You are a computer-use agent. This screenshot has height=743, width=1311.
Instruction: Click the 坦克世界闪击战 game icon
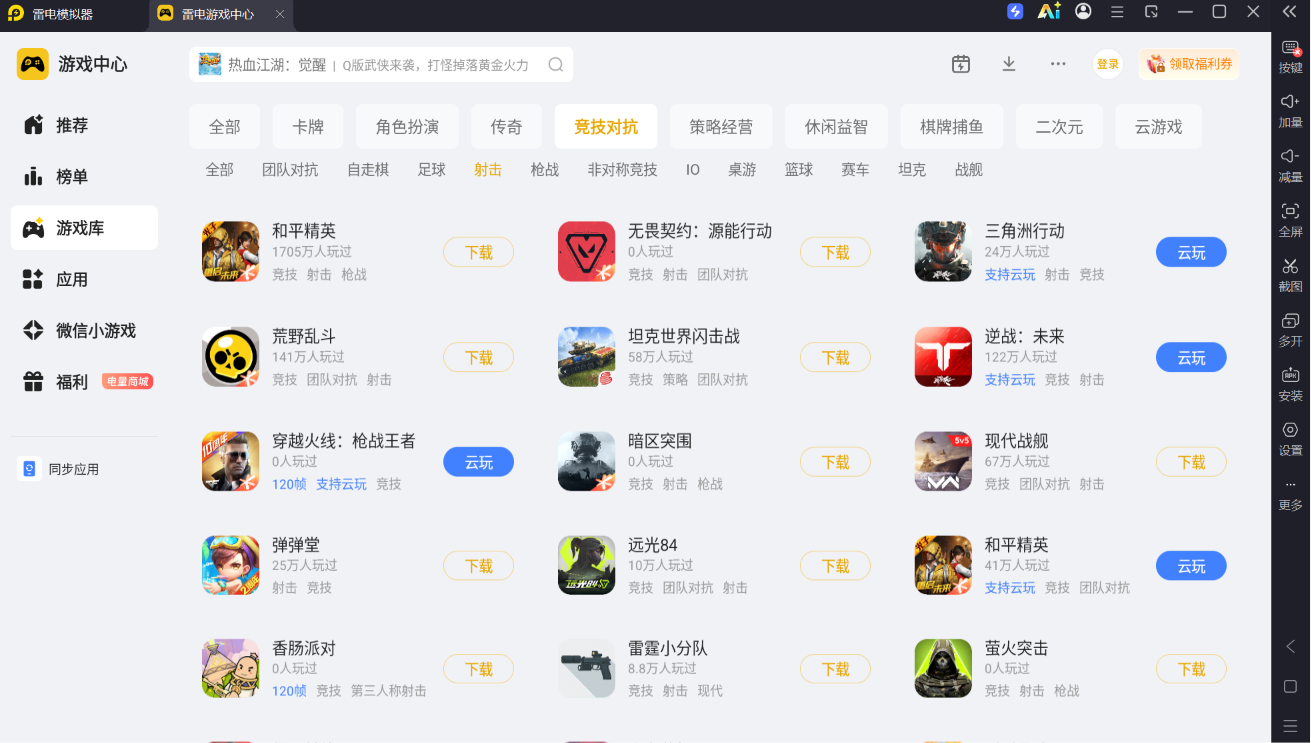(587, 357)
